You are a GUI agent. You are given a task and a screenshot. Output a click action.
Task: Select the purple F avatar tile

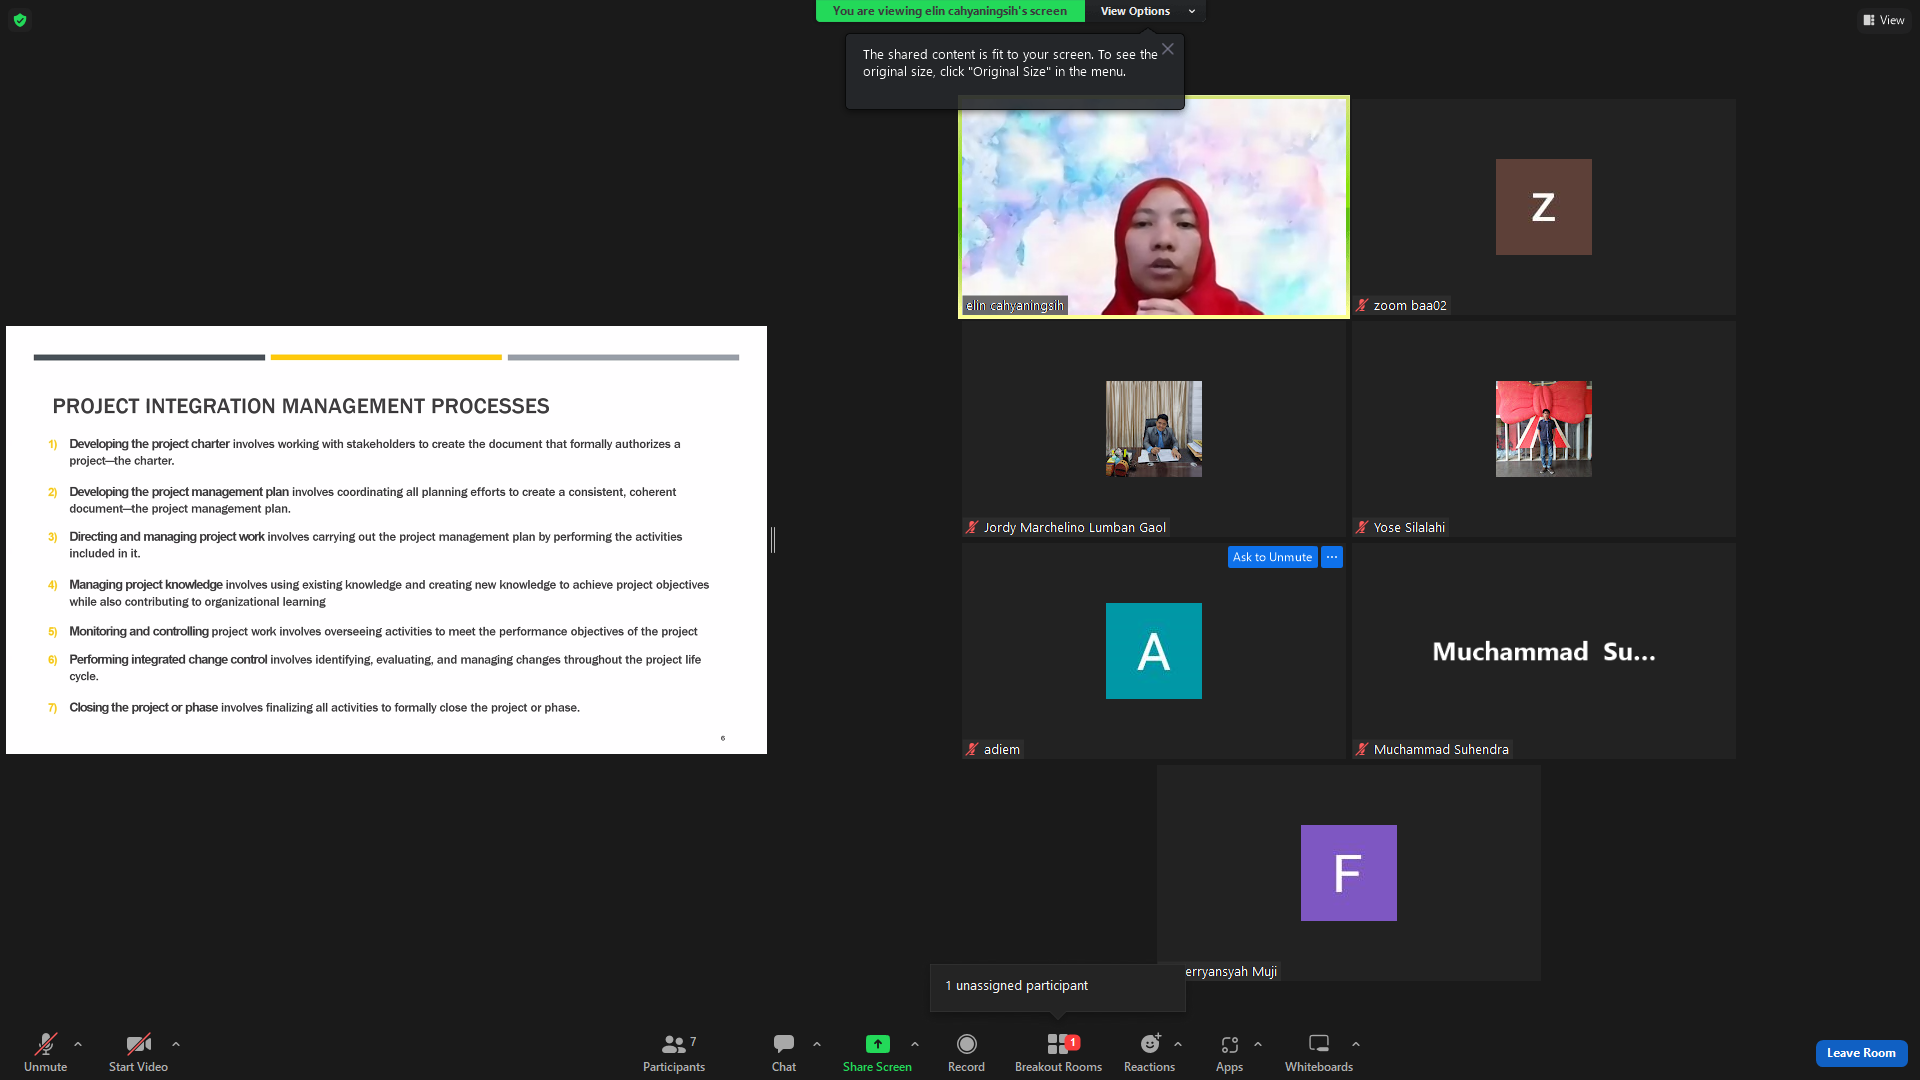click(x=1348, y=873)
